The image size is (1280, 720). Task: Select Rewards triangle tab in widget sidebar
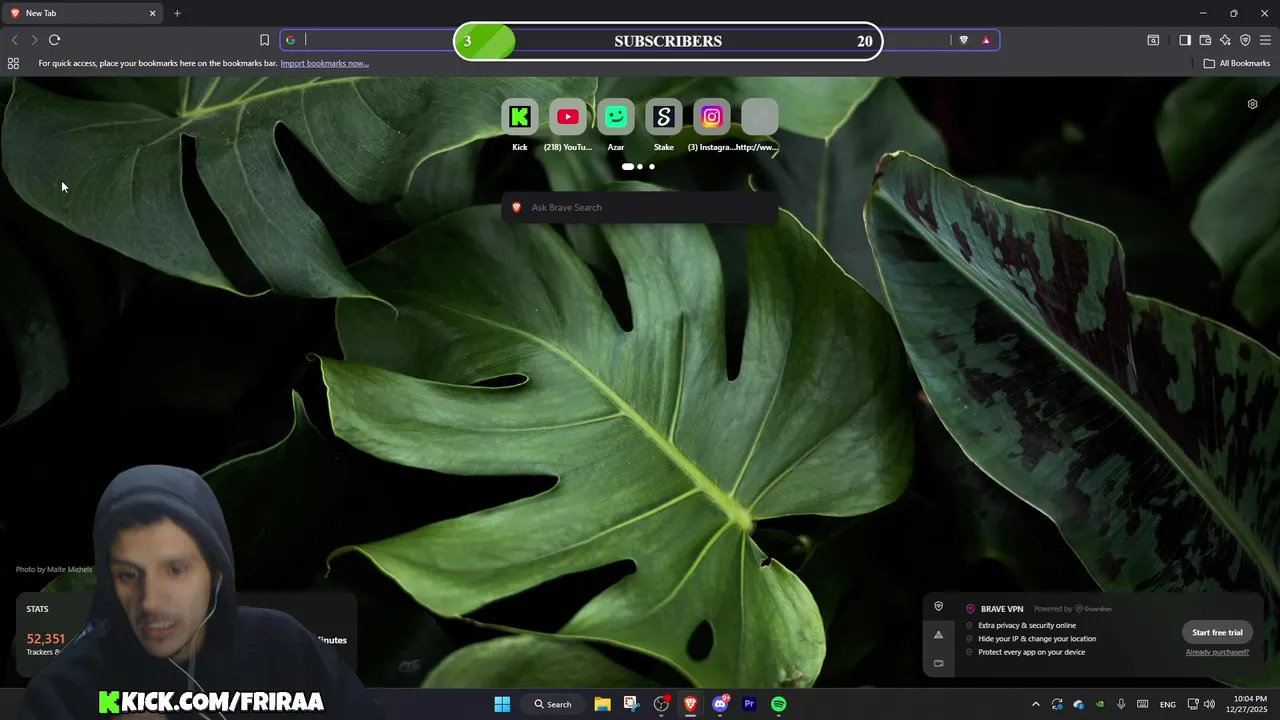938,634
